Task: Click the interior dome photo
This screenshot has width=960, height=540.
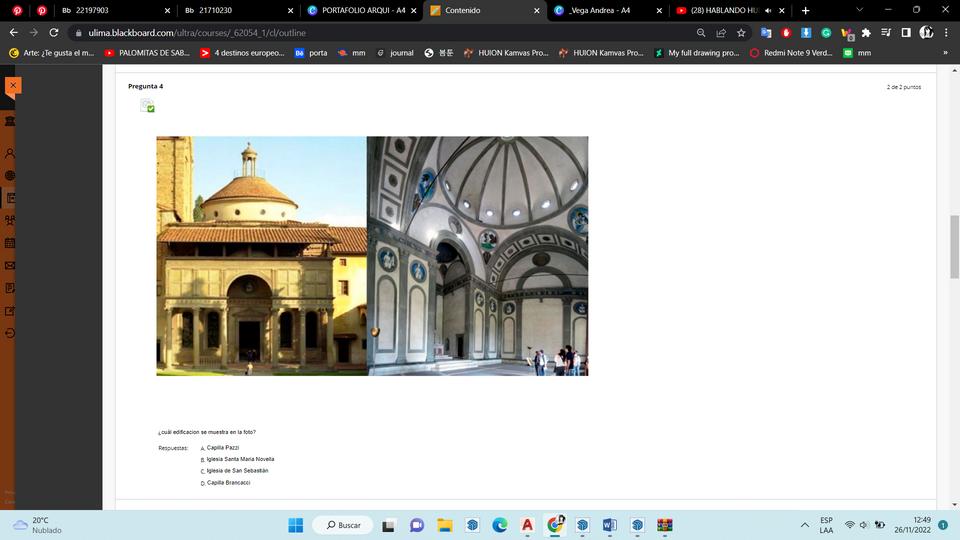Action: (478, 256)
